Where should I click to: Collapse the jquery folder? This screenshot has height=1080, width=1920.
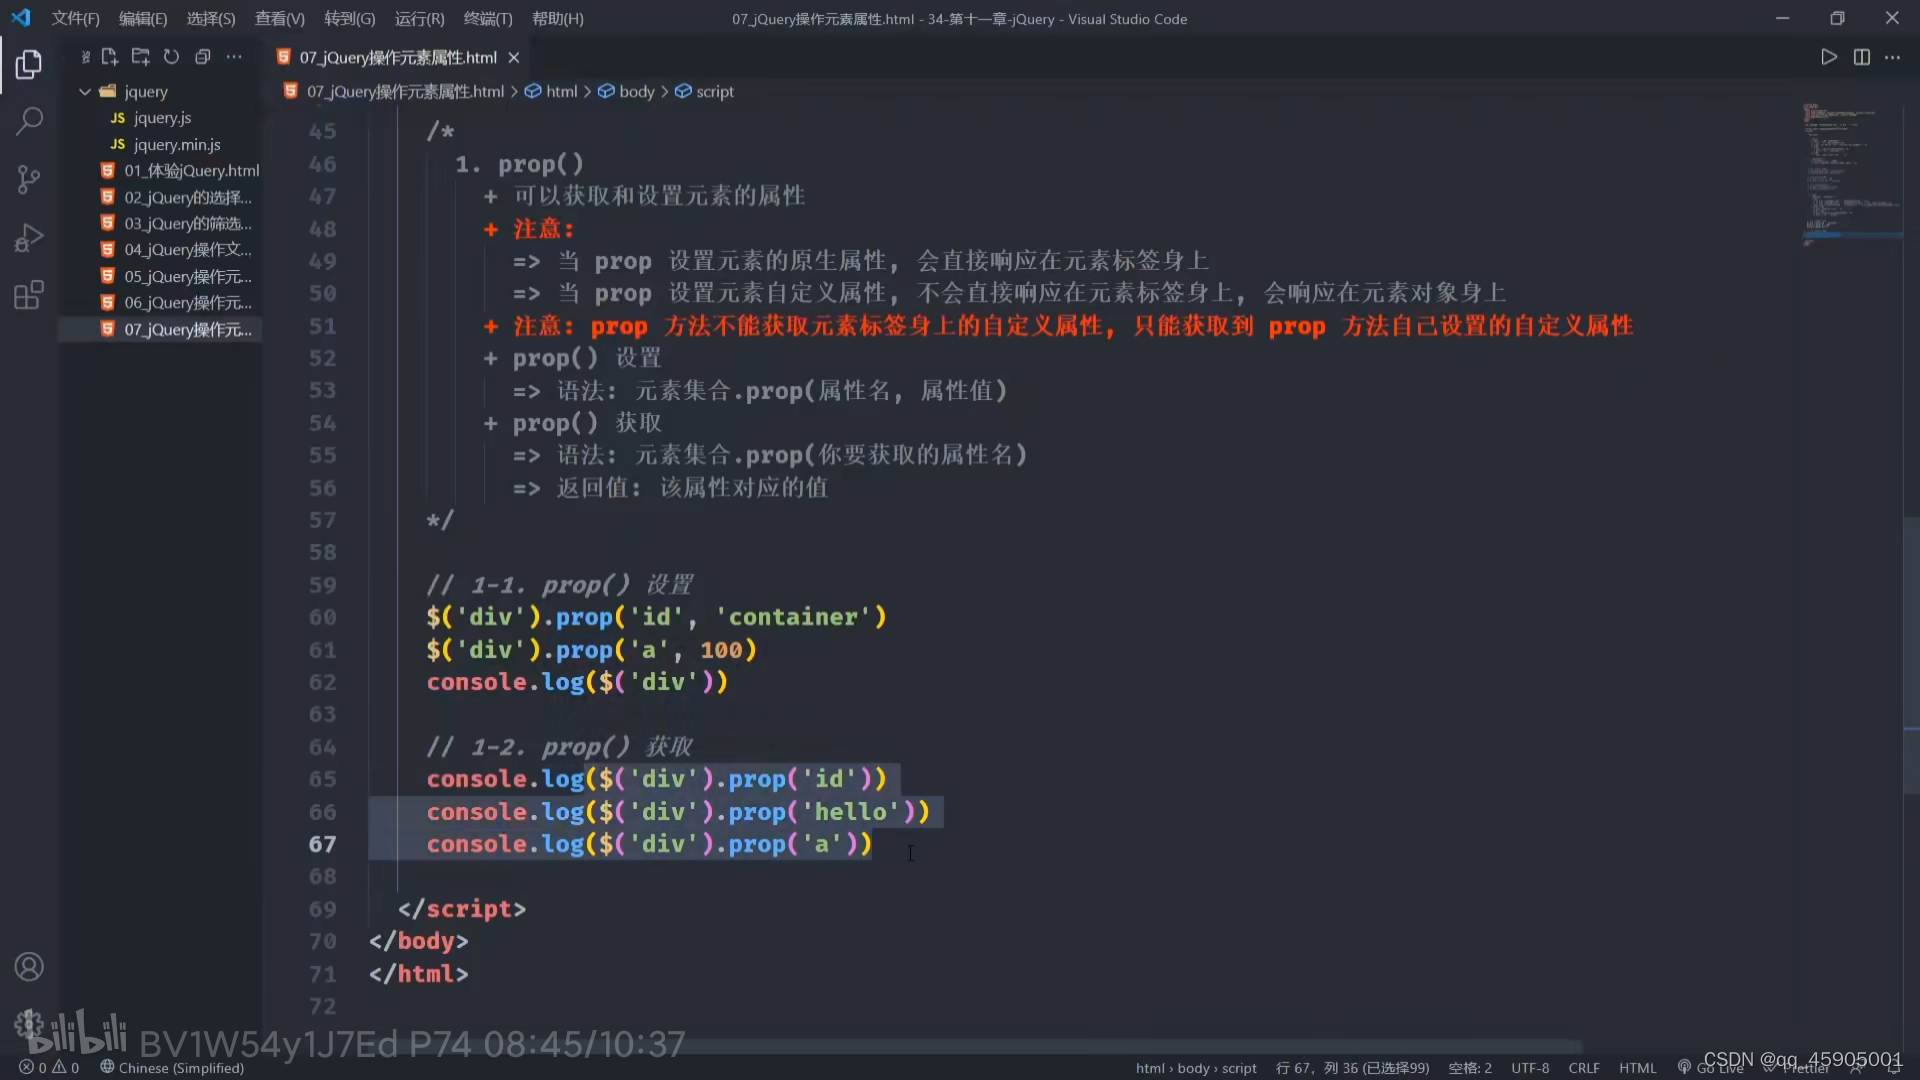(x=85, y=91)
